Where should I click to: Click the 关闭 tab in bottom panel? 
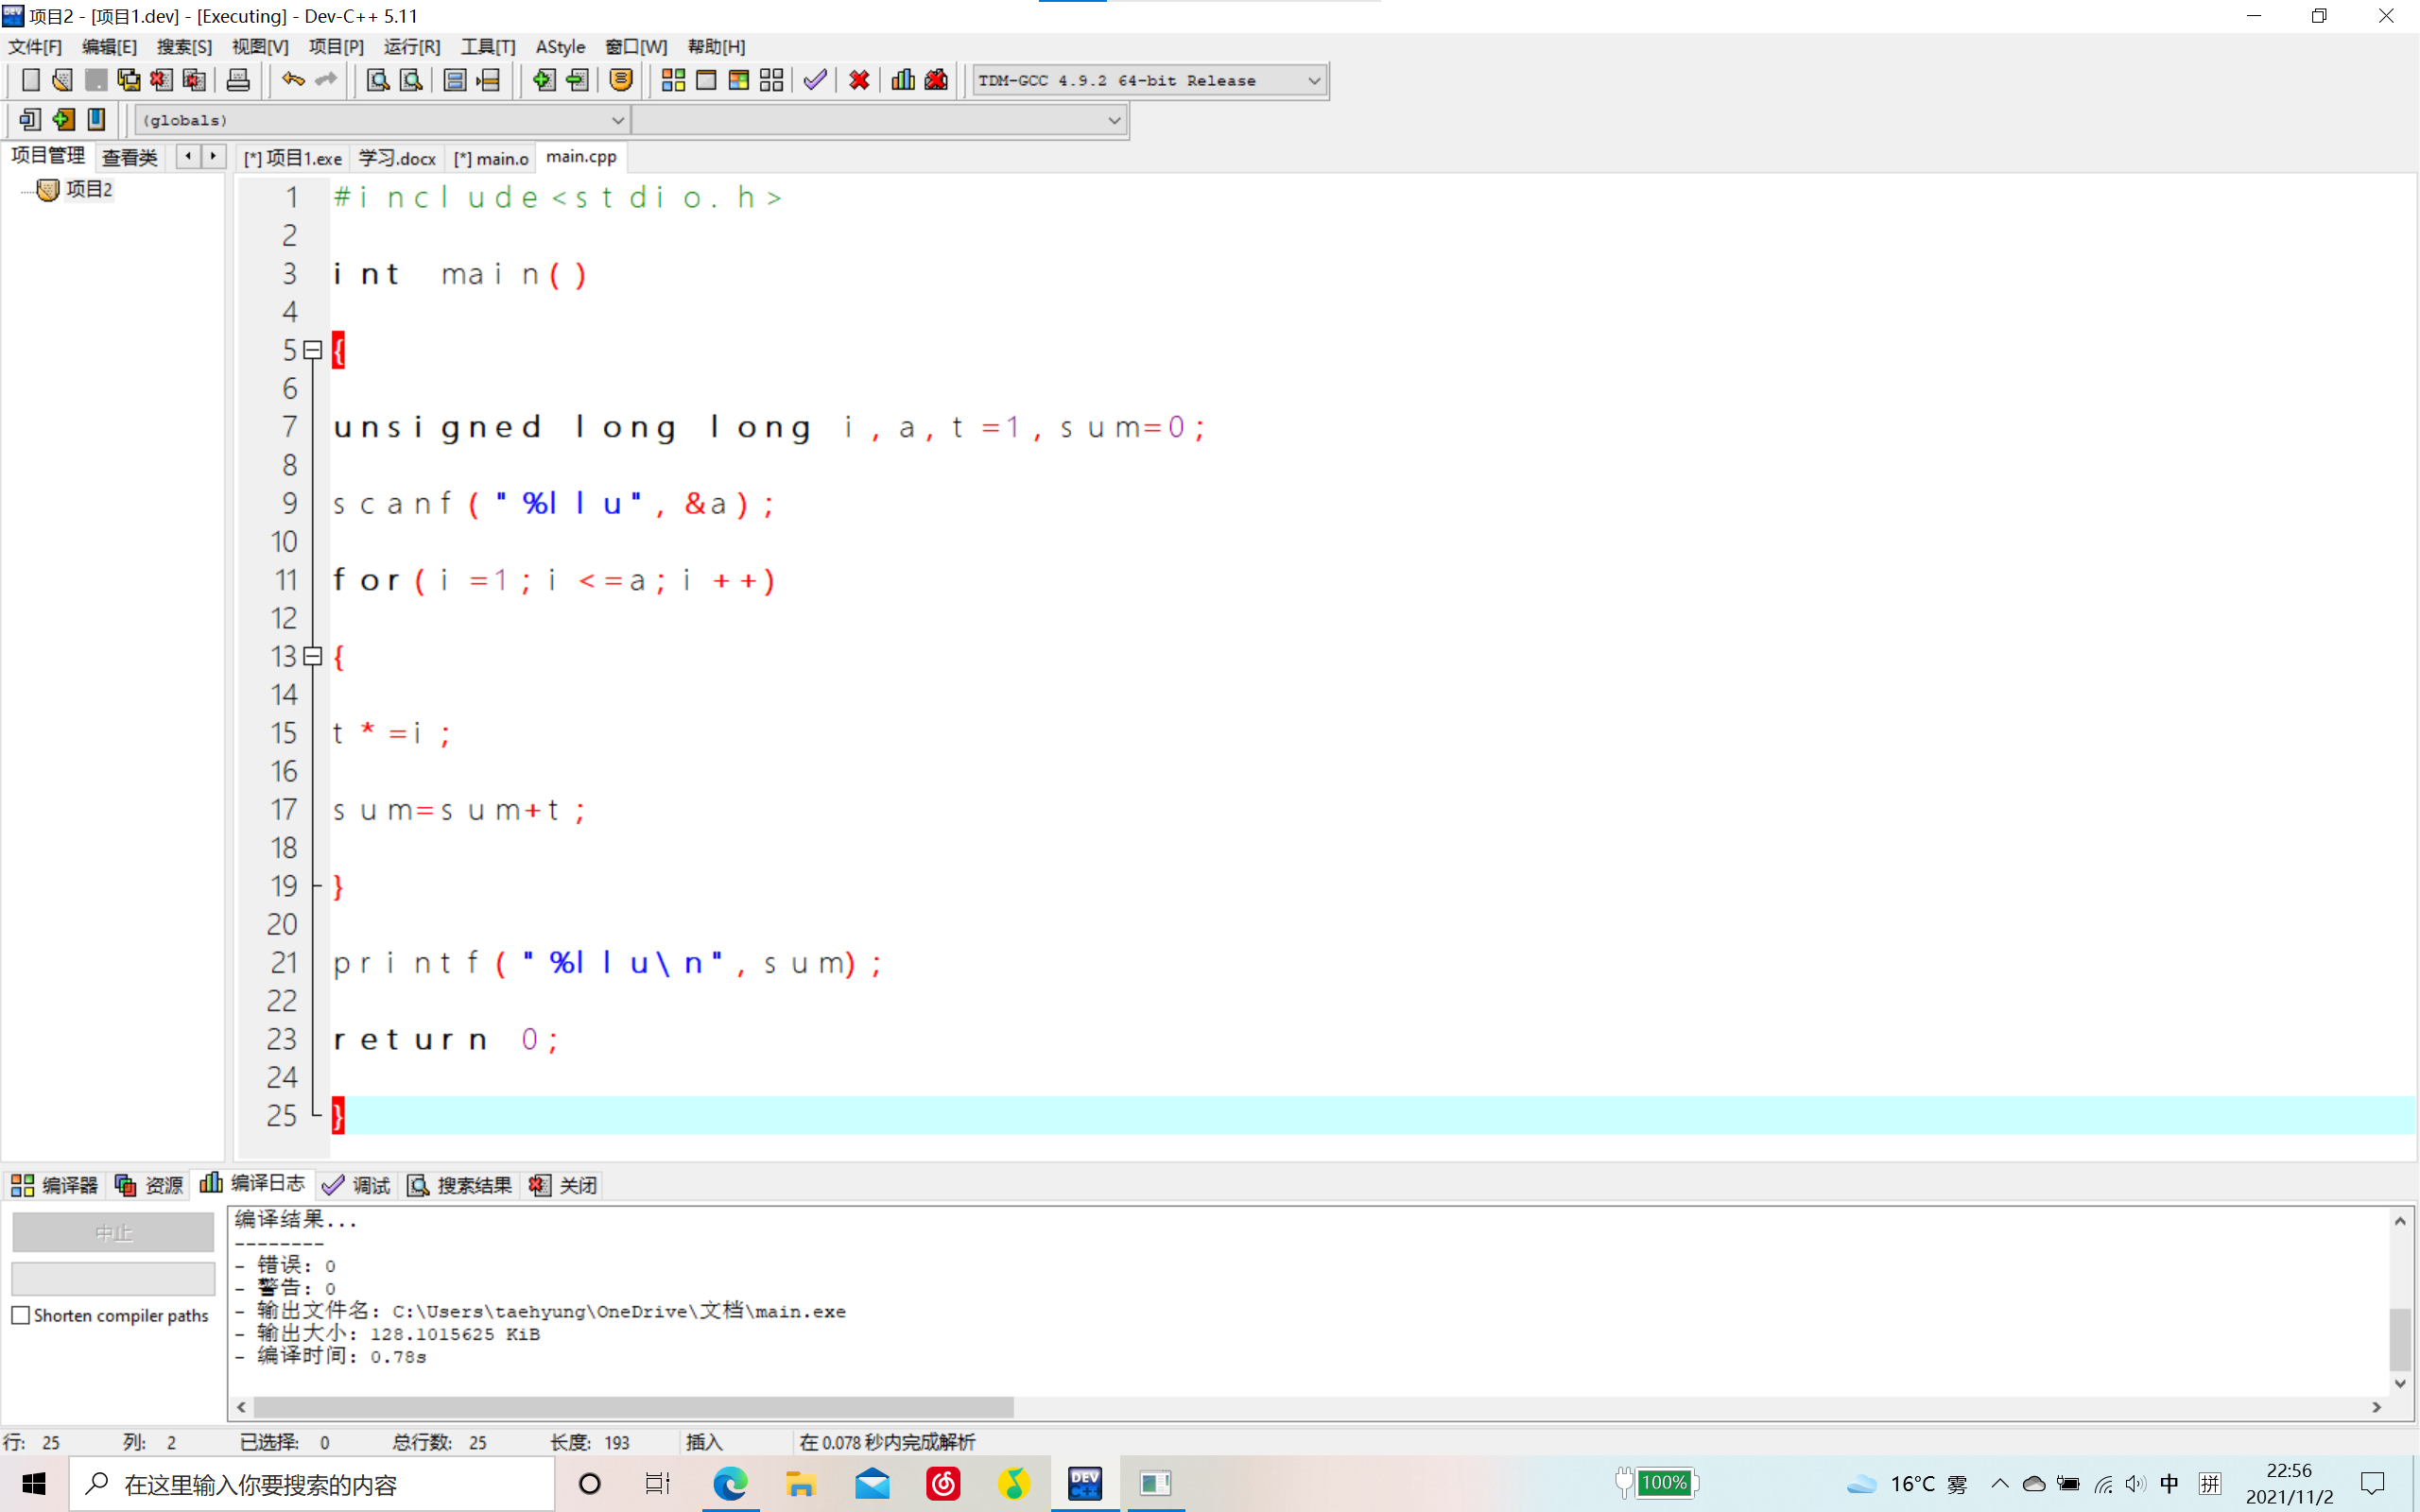coord(564,1185)
